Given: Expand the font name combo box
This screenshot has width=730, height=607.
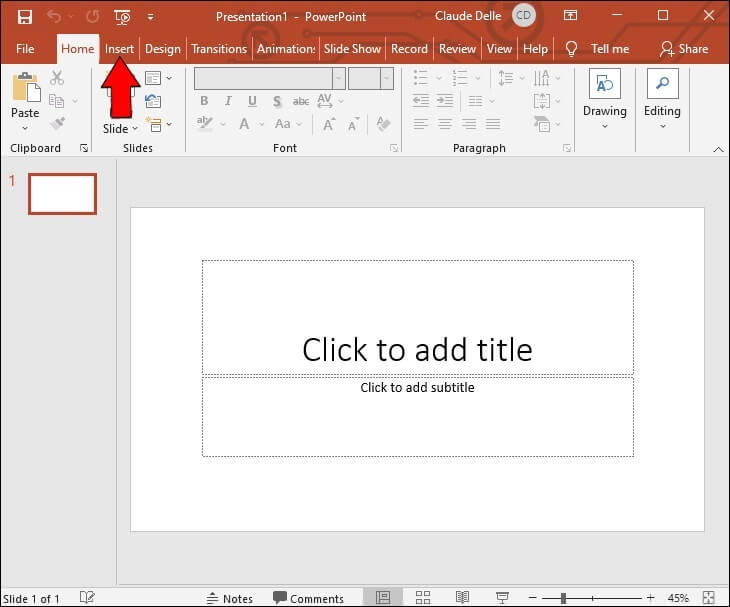Looking at the screenshot, I should [x=338, y=78].
